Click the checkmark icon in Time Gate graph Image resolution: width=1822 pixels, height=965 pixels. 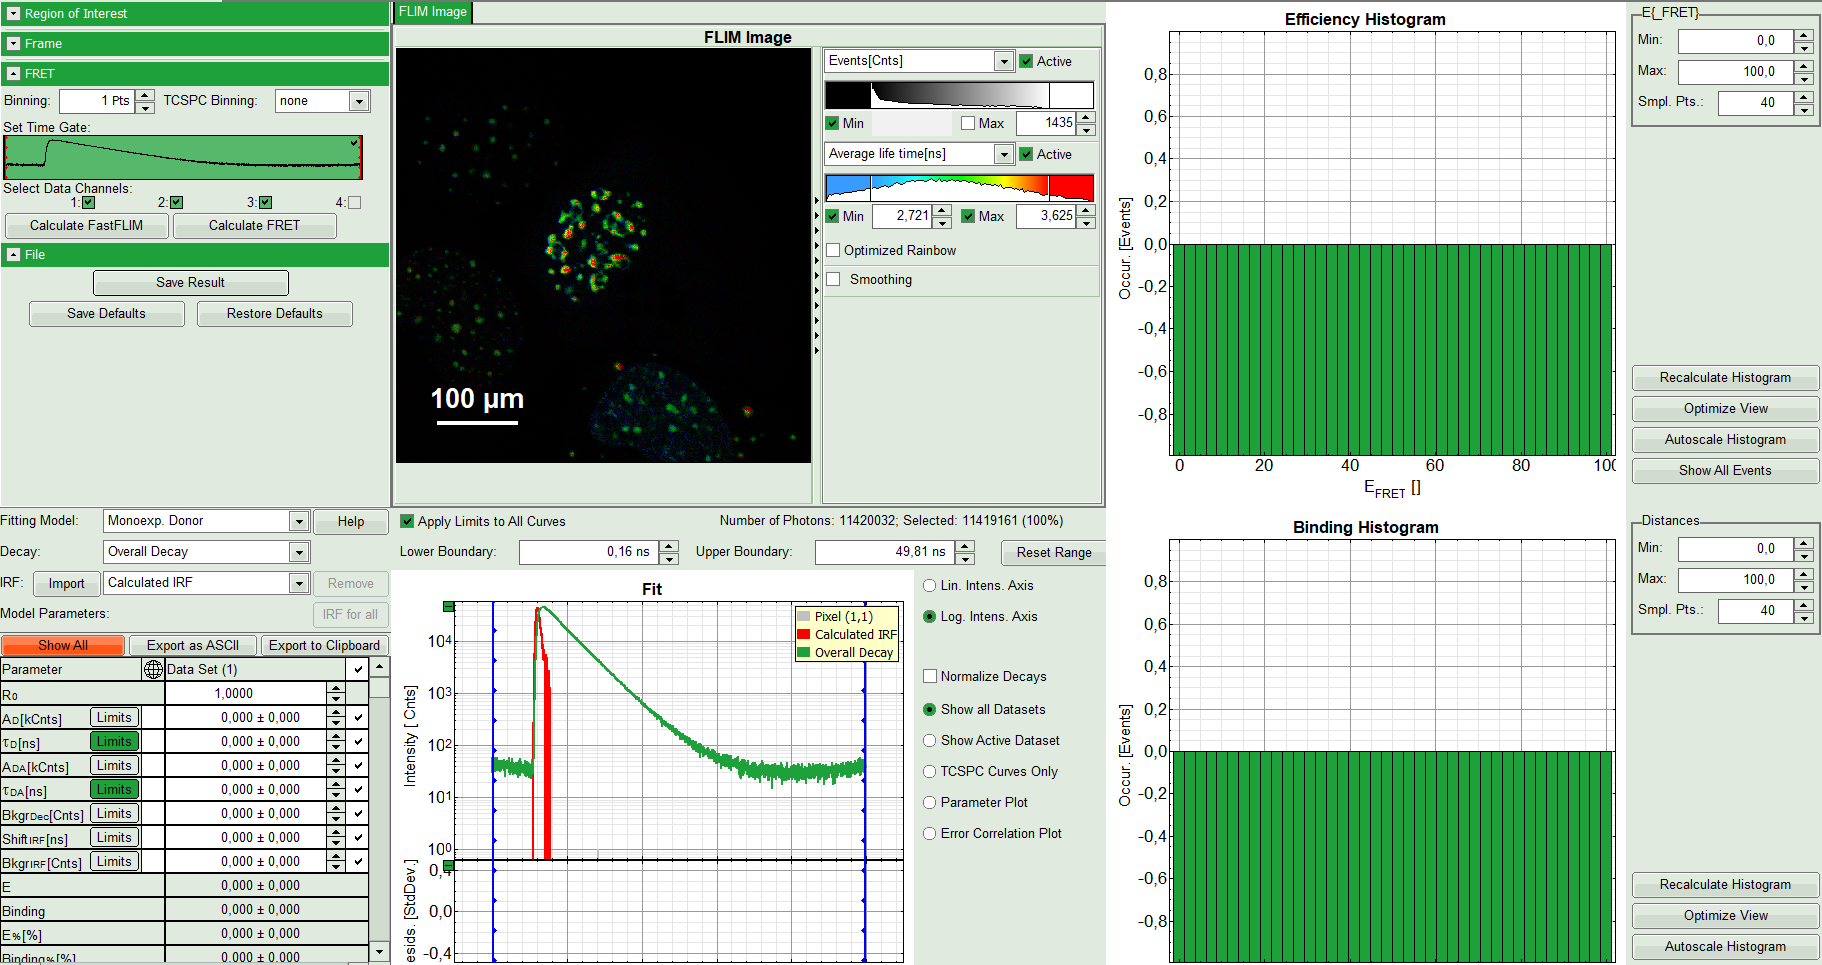354,143
